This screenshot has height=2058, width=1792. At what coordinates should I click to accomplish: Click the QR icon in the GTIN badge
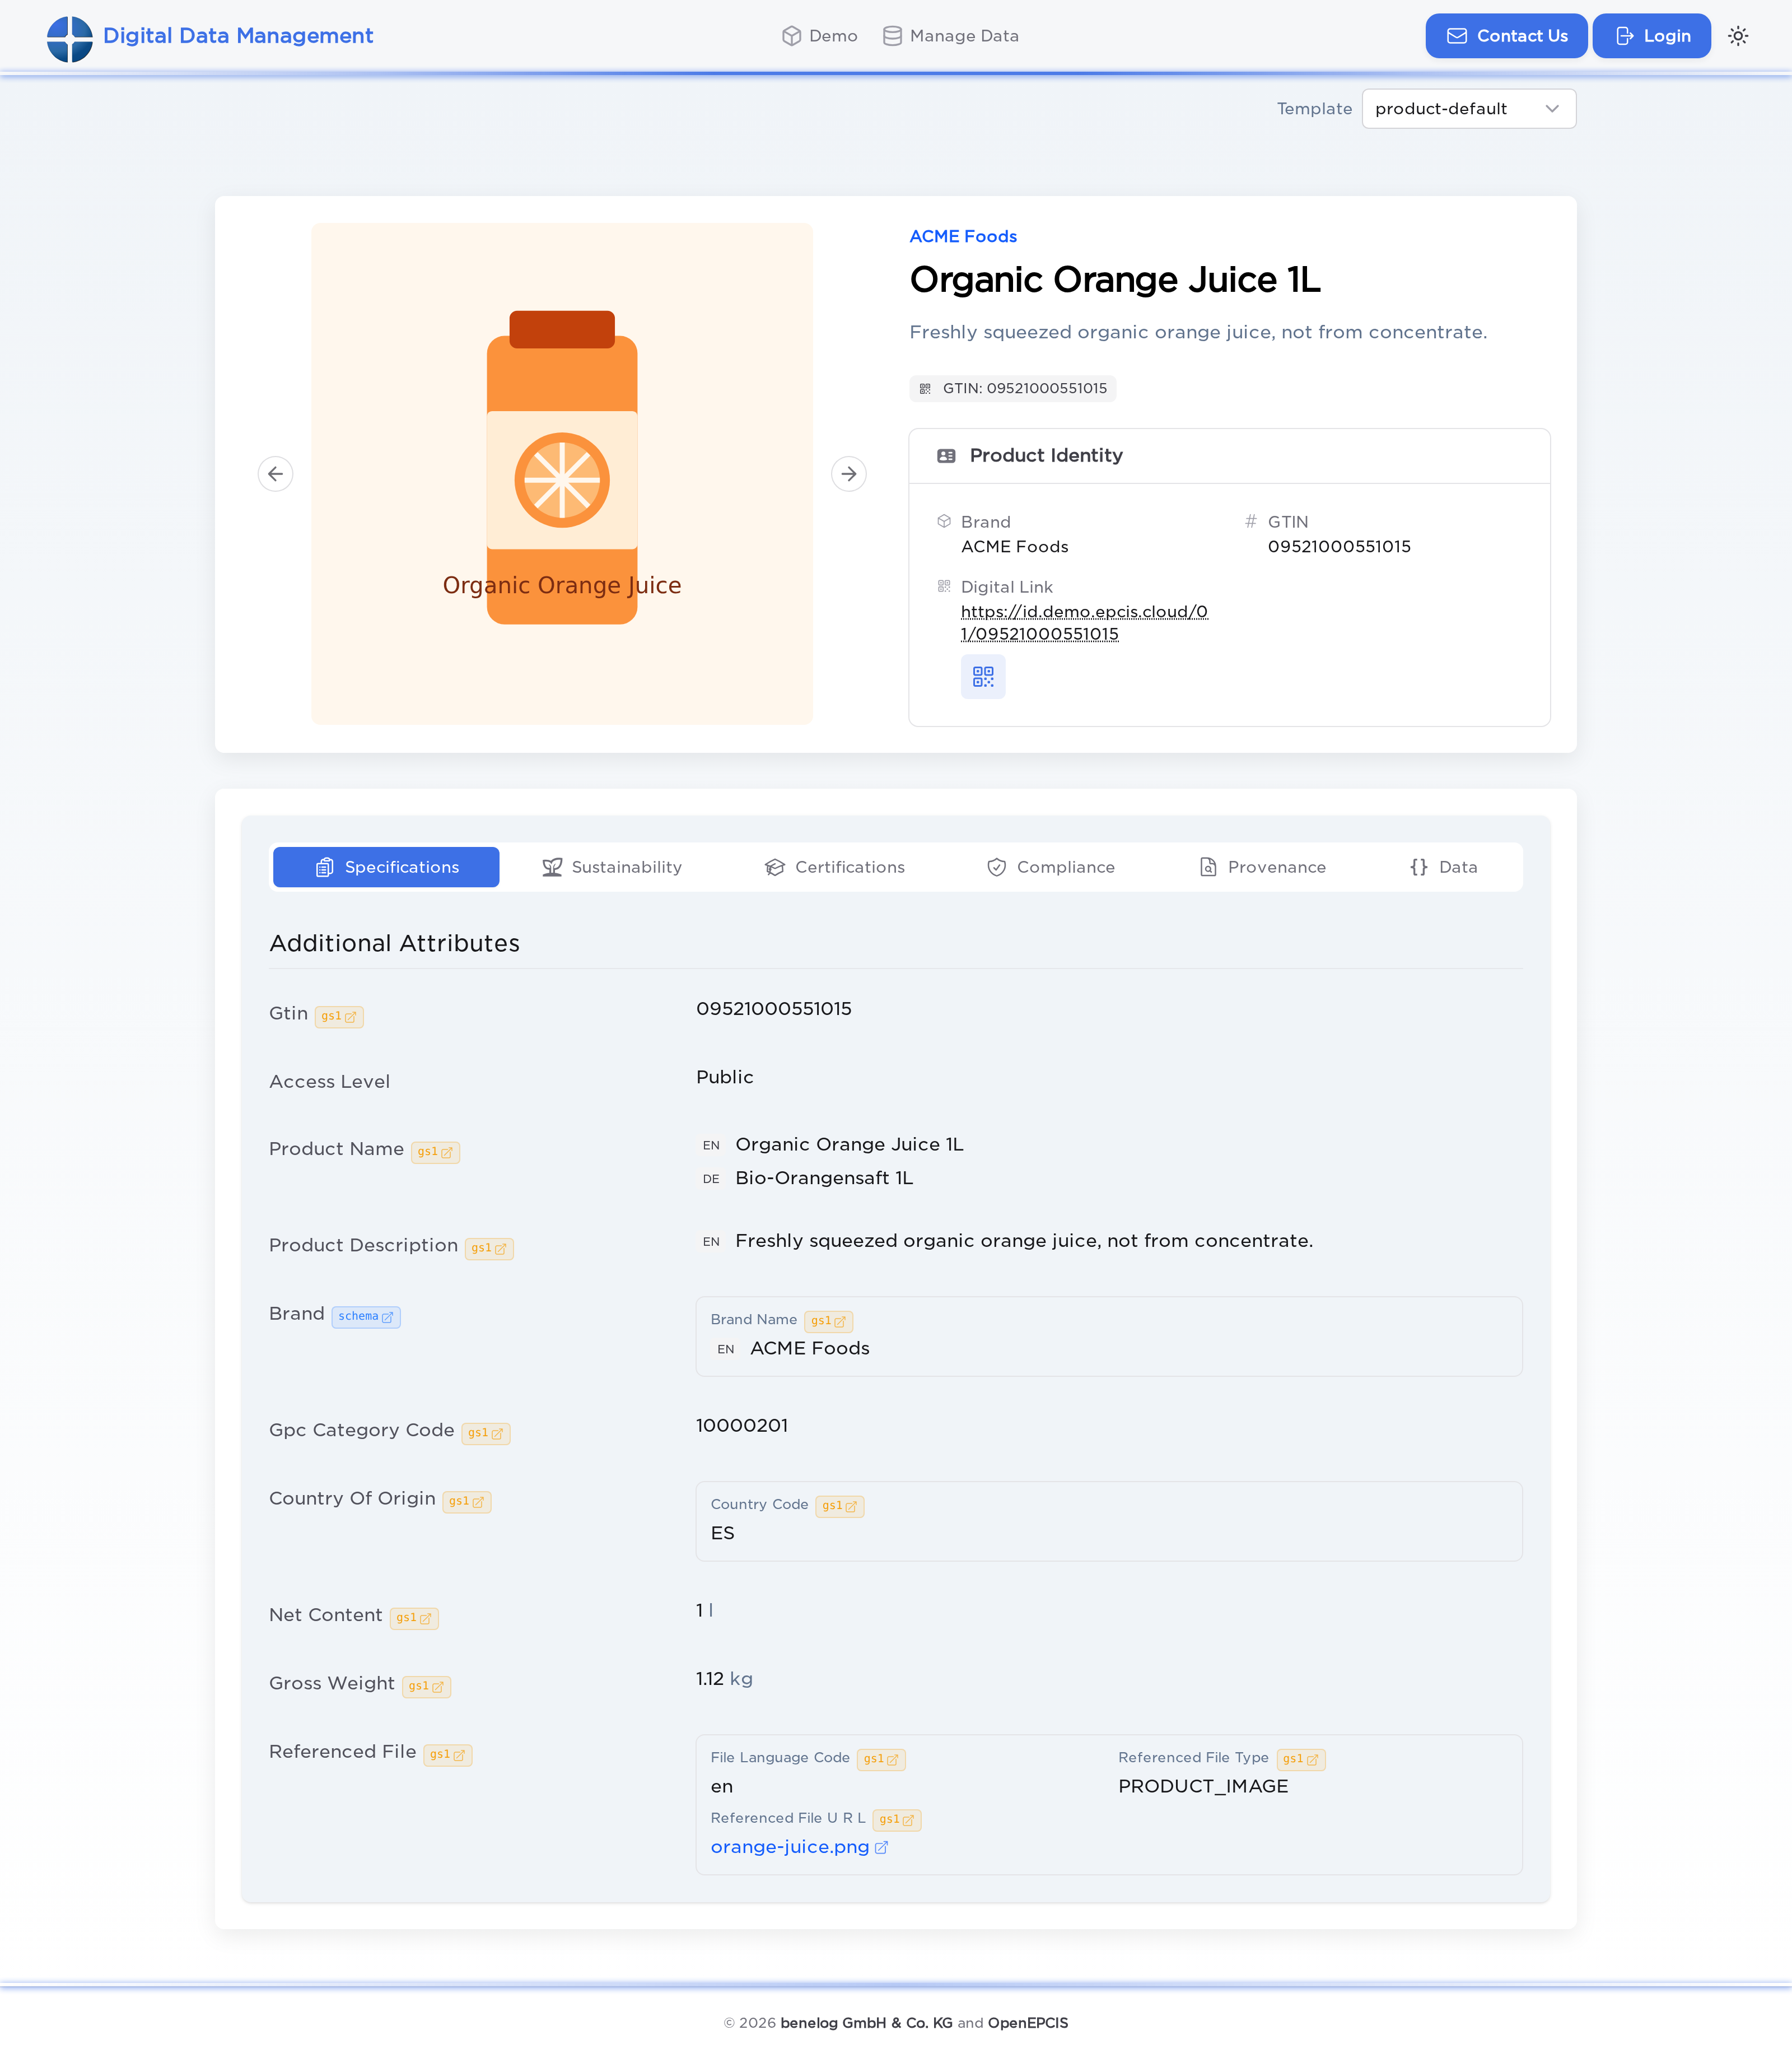click(925, 389)
